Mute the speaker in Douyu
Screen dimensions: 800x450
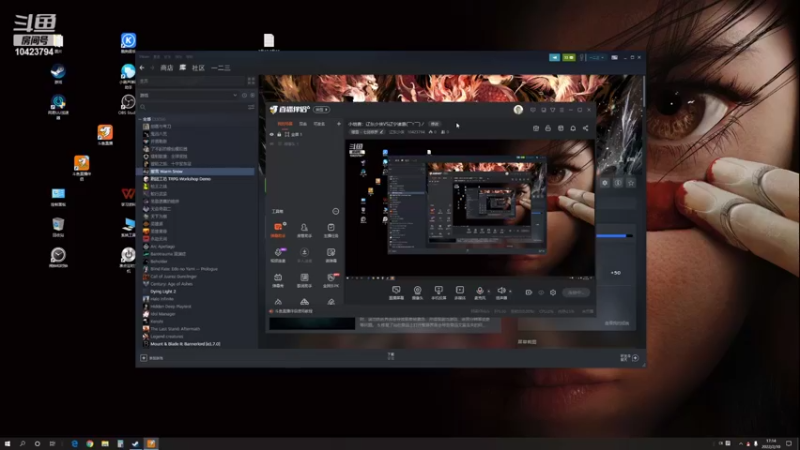point(502,292)
